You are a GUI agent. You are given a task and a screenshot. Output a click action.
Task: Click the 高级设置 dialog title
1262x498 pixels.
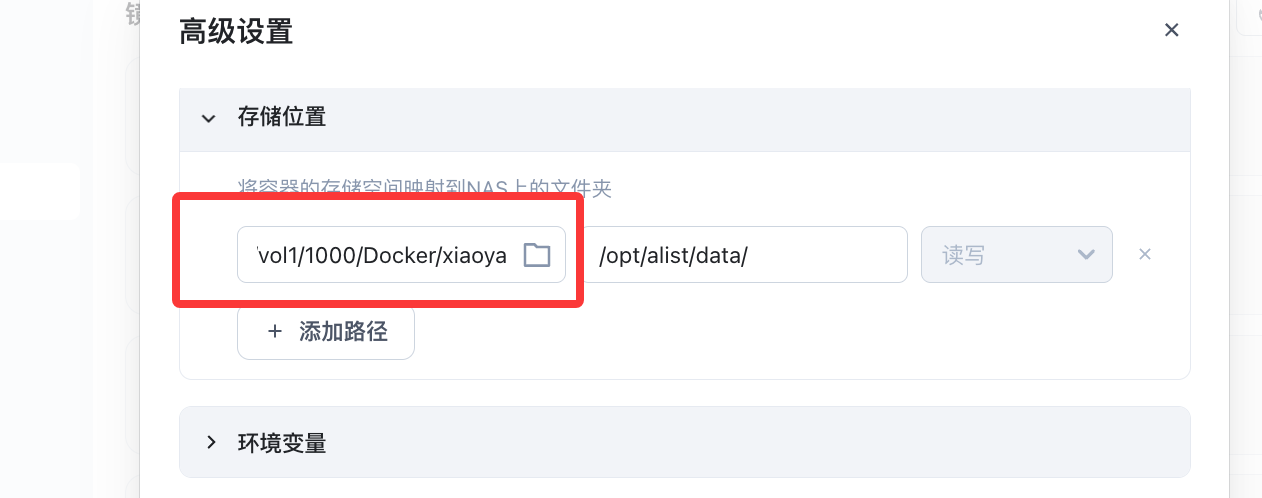coord(236,31)
